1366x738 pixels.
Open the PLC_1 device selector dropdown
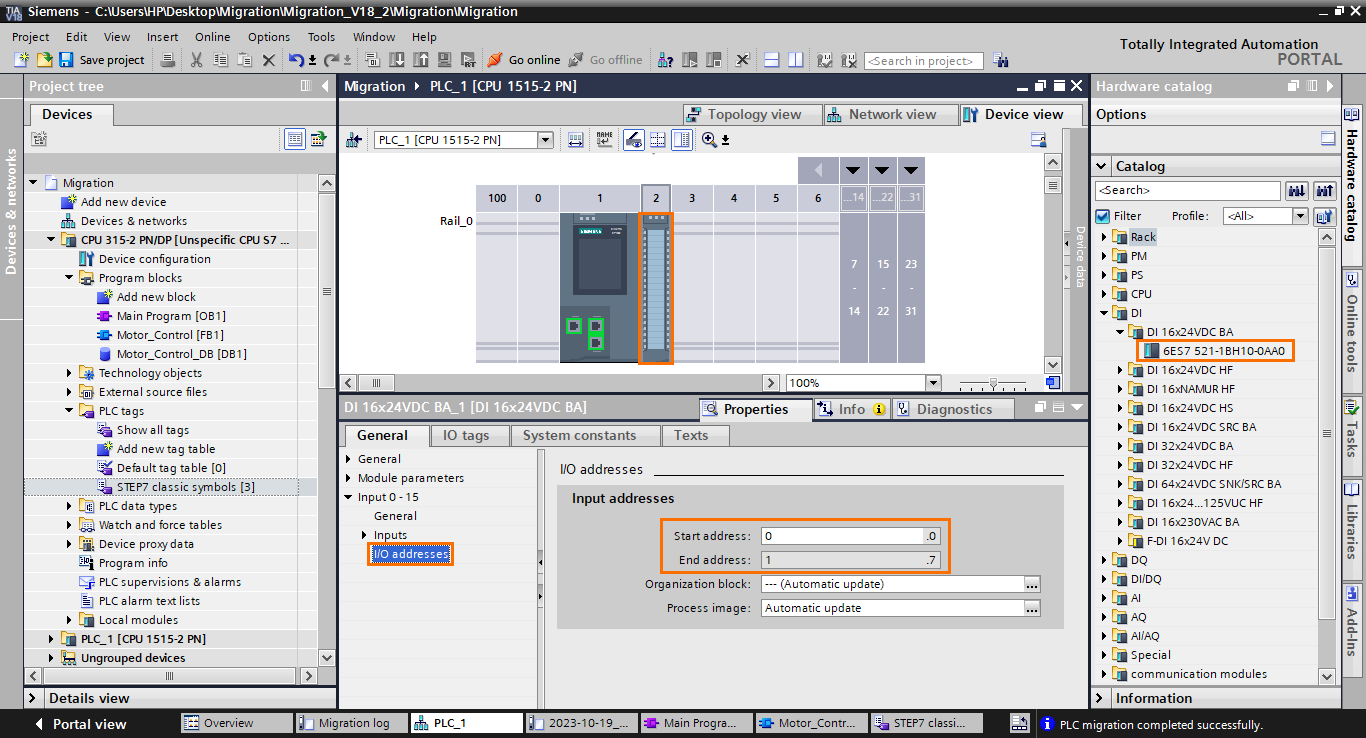pos(544,140)
